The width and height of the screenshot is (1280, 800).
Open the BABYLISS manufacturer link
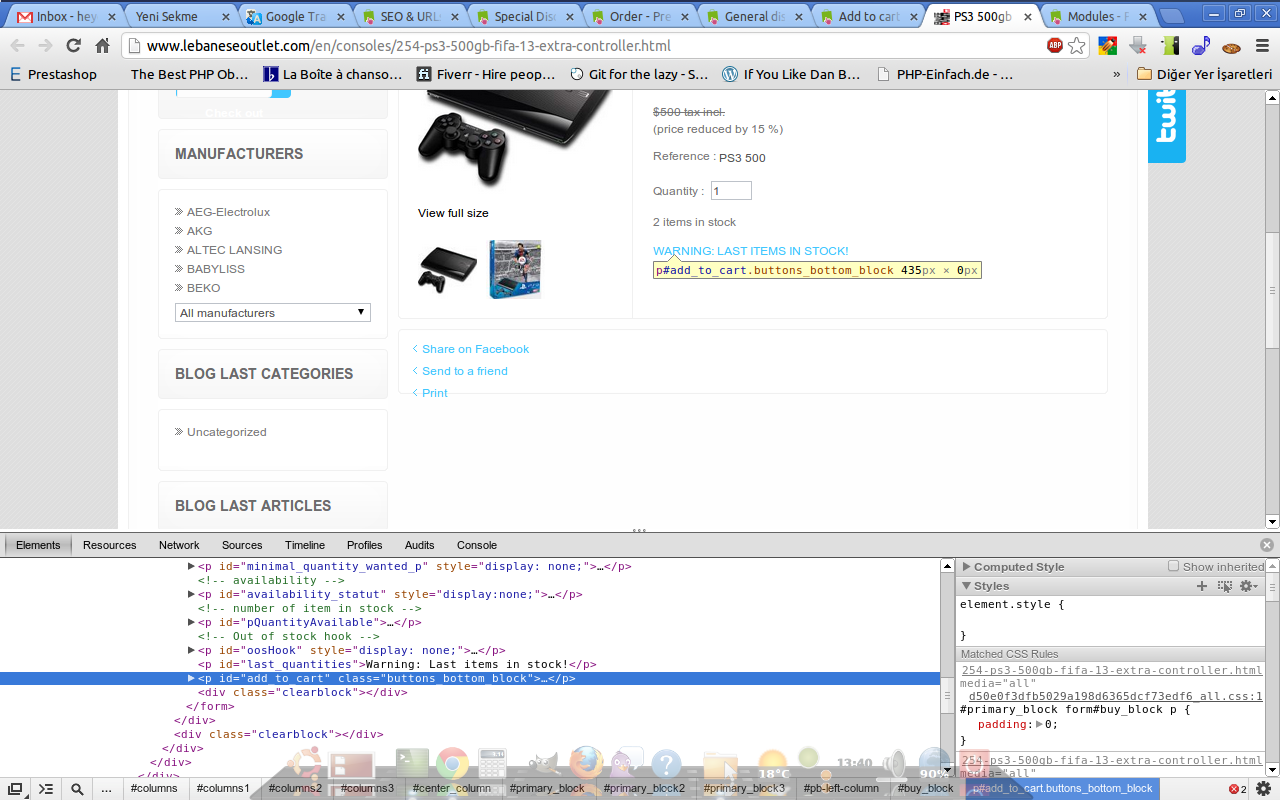click(216, 269)
